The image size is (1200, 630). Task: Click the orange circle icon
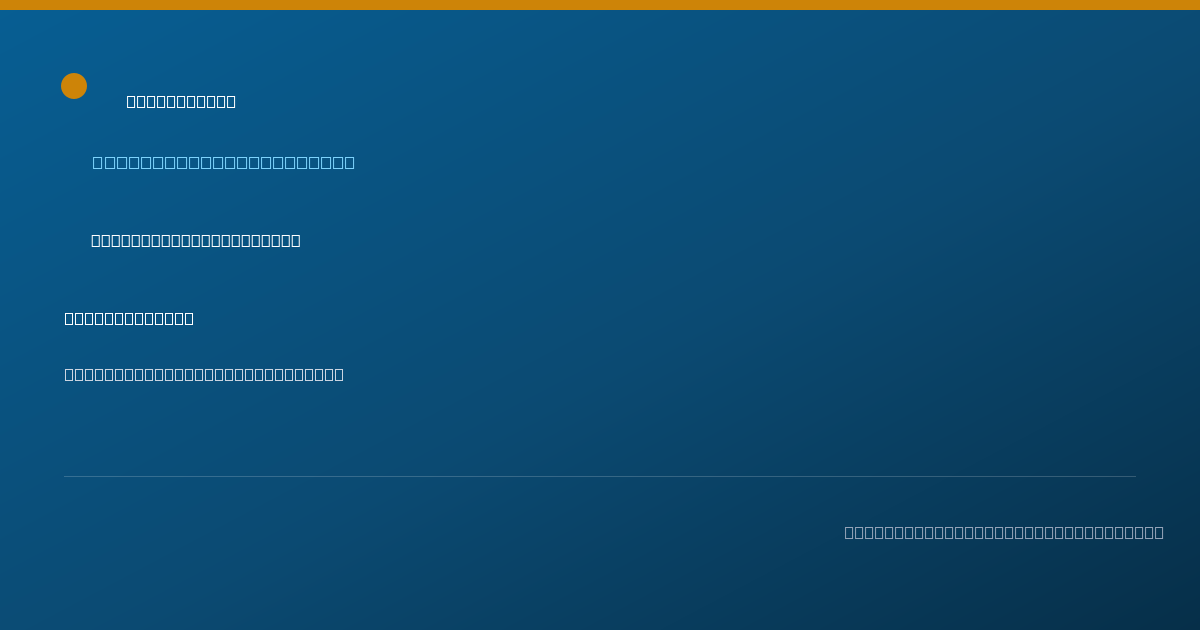(x=74, y=86)
